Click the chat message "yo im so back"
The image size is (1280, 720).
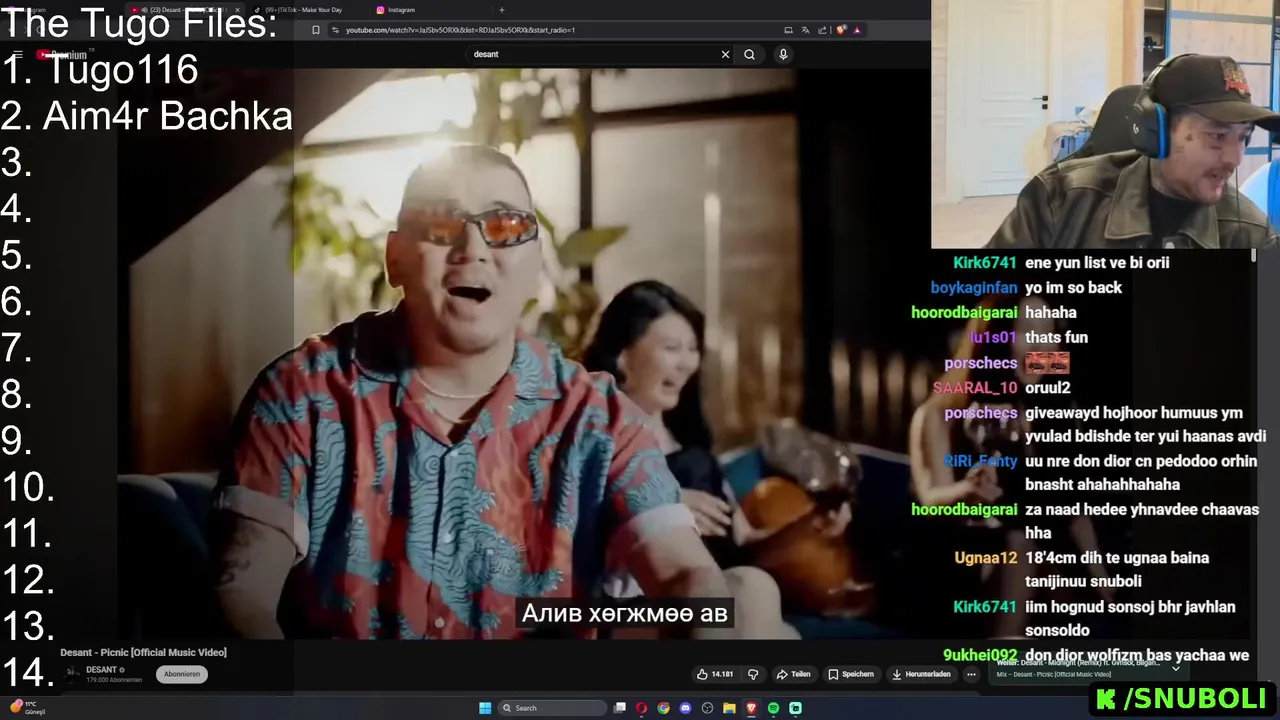click(1073, 288)
